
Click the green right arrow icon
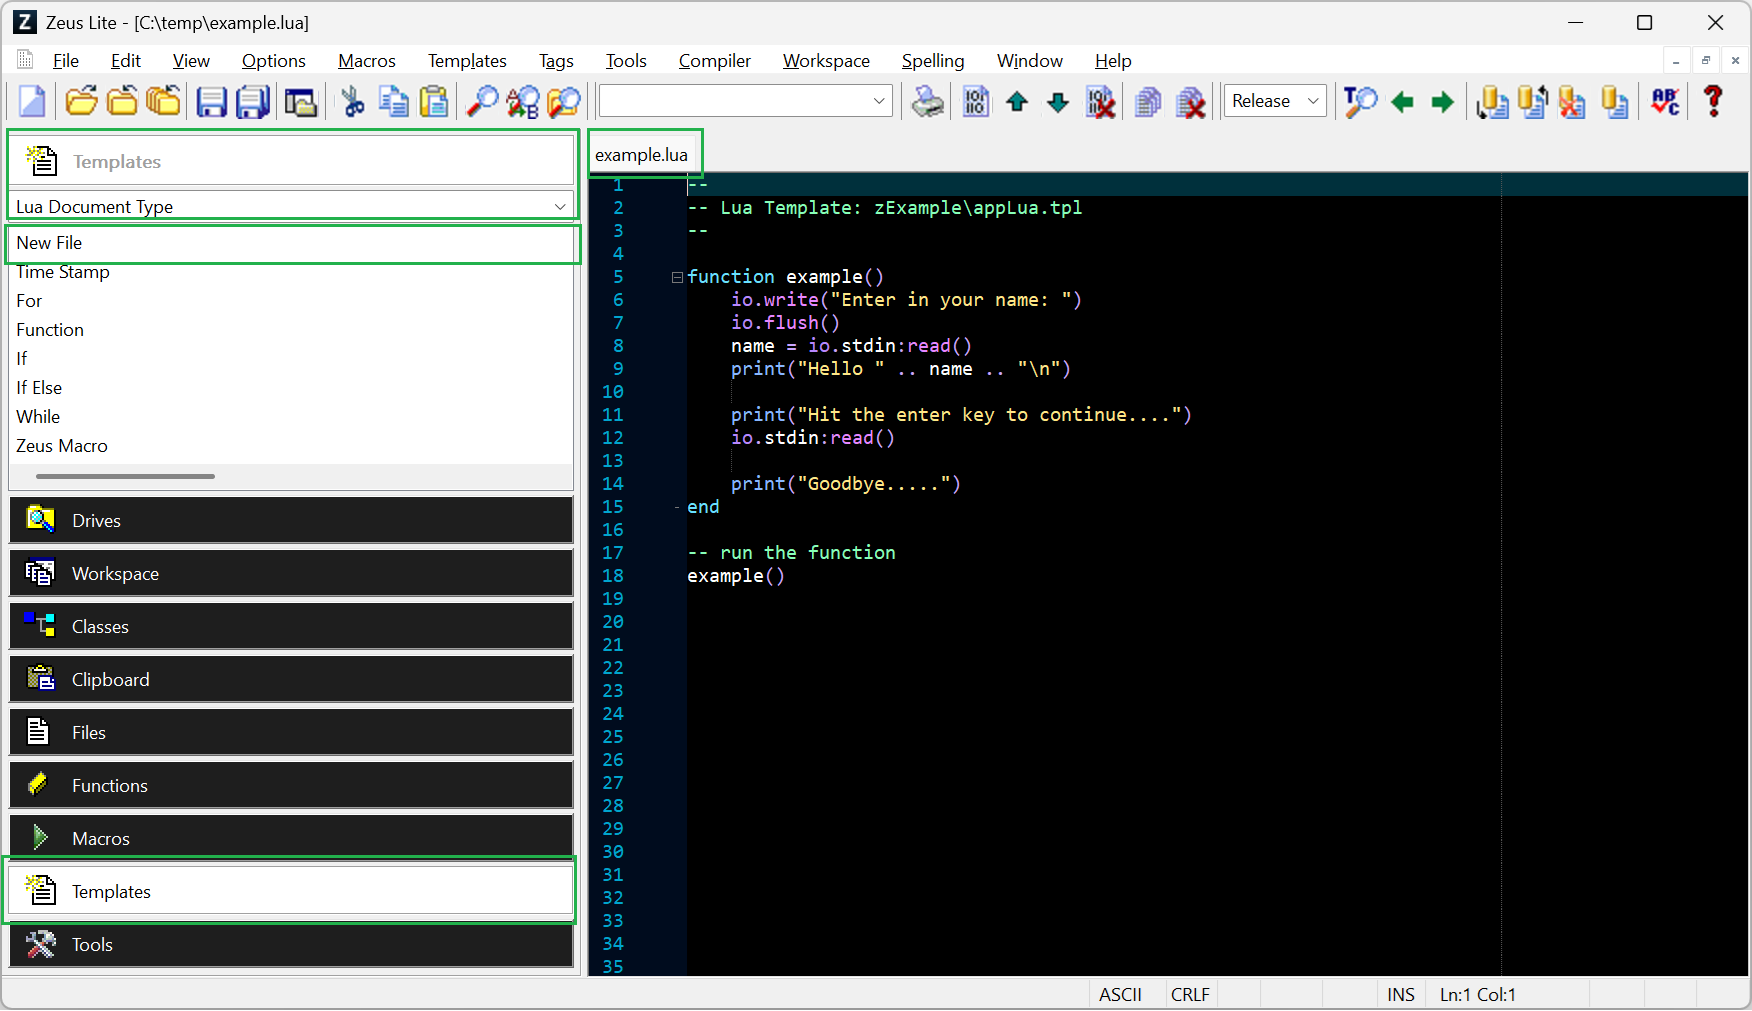(x=1442, y=101)
